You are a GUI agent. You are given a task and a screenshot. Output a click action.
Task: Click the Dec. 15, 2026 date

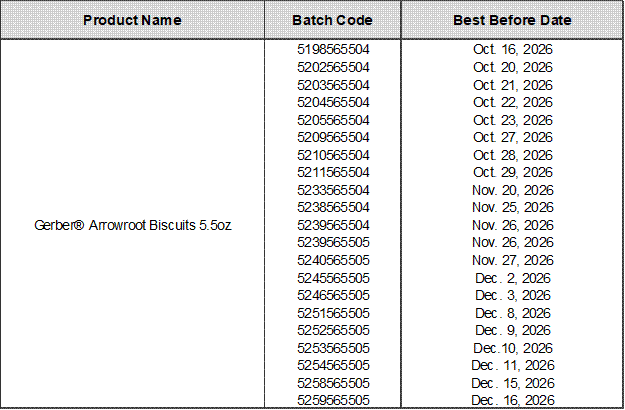[x=513, y=383]
